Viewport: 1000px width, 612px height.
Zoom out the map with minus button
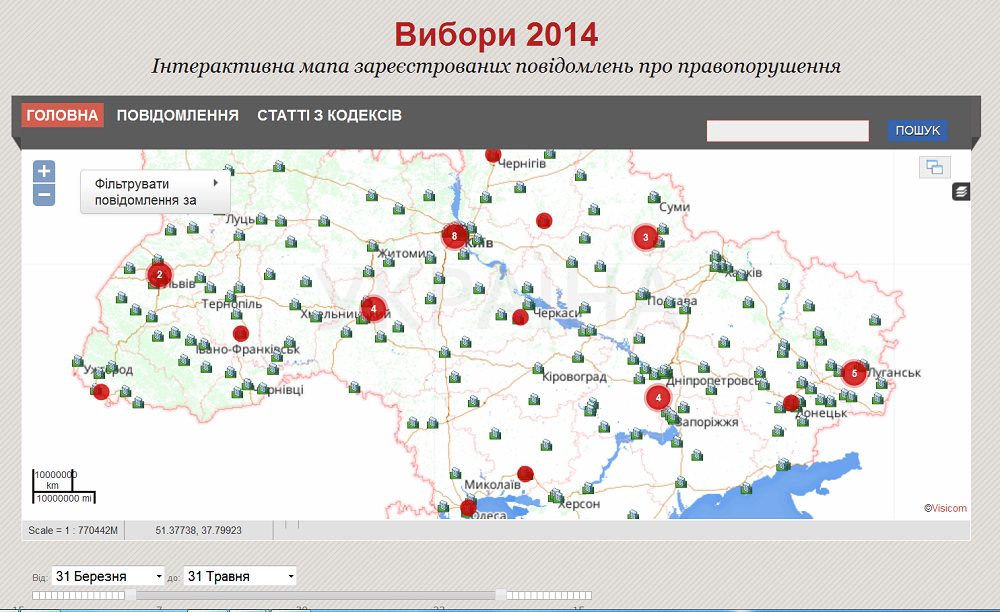click(44, 195)
